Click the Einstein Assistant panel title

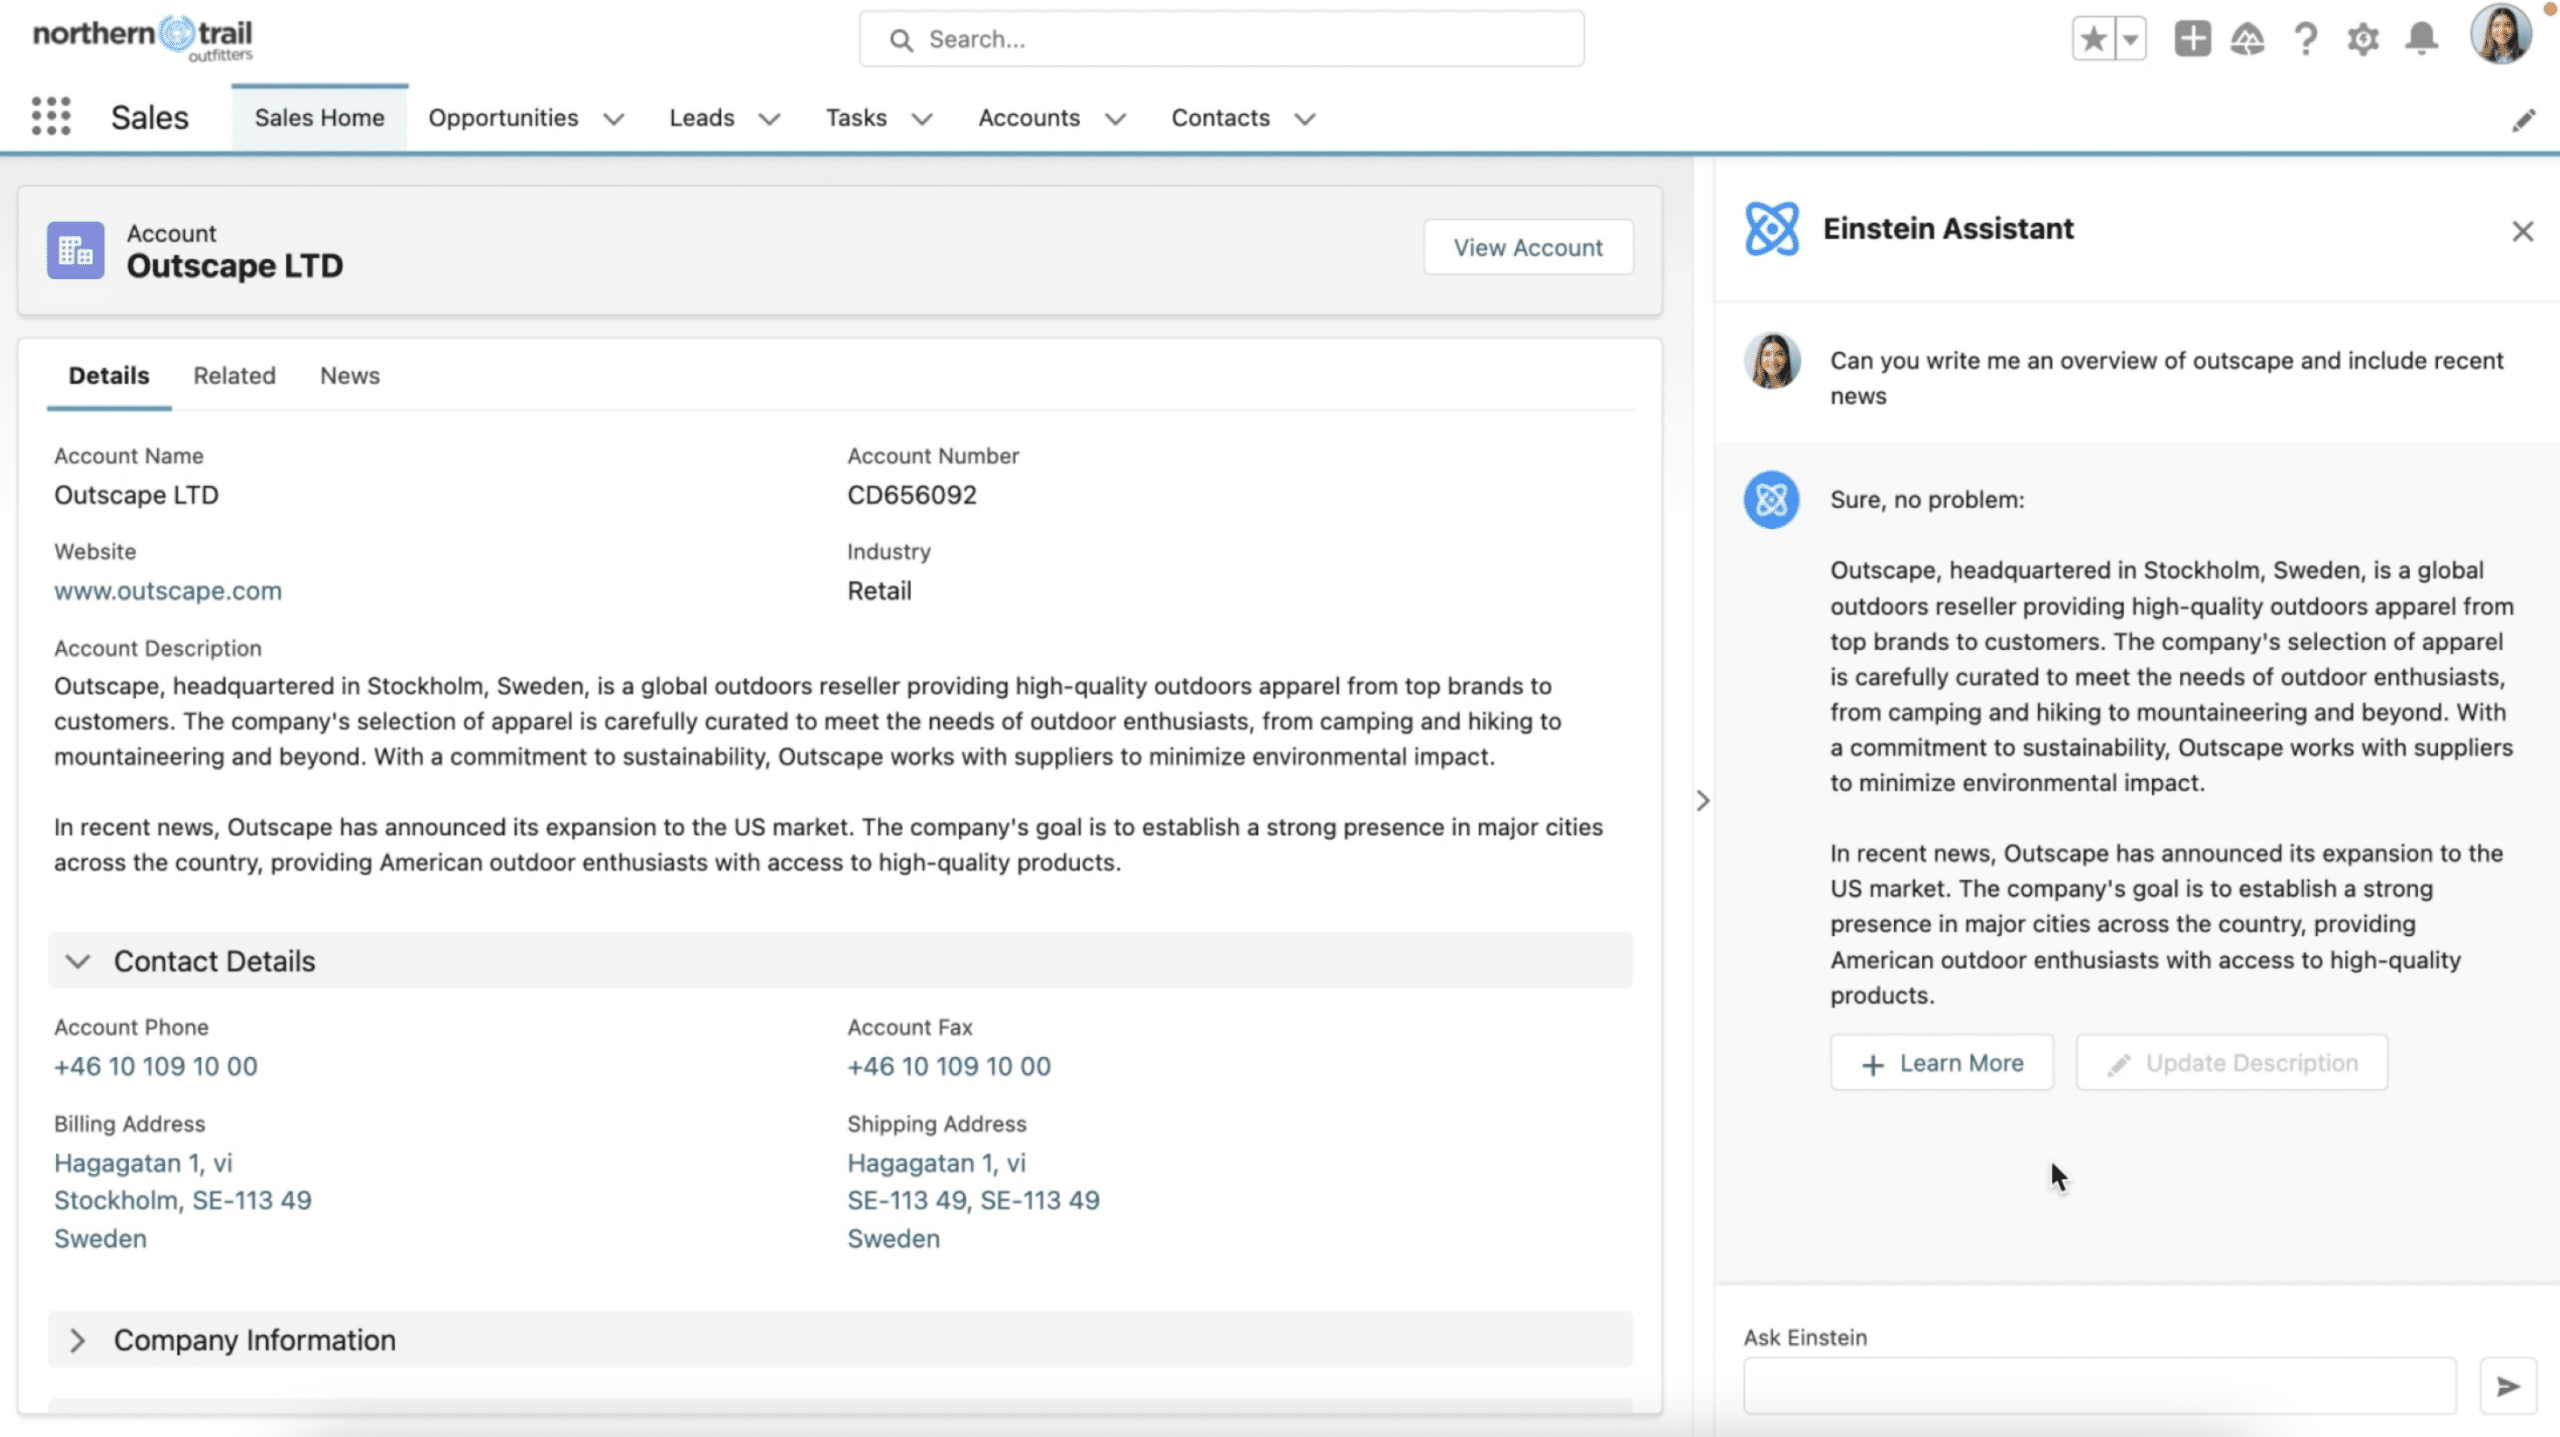coord(1947,229)
